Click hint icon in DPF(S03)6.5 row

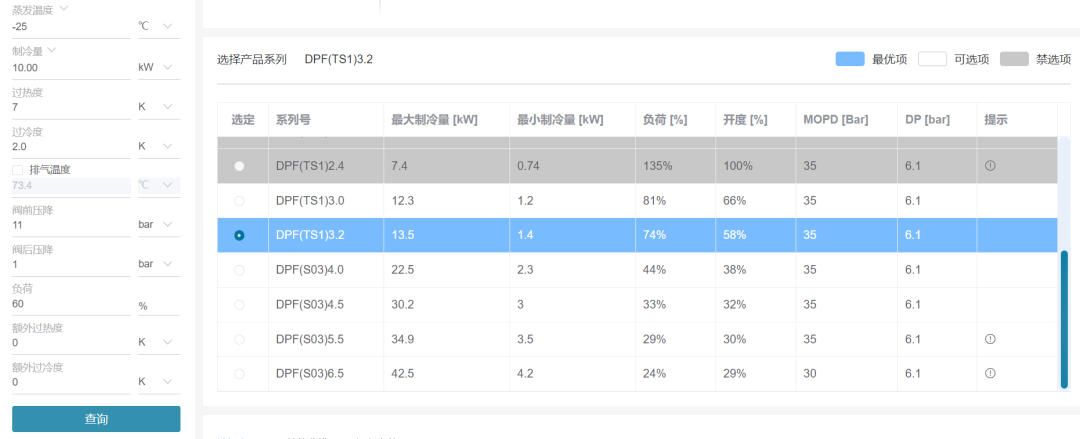point(990,374)
